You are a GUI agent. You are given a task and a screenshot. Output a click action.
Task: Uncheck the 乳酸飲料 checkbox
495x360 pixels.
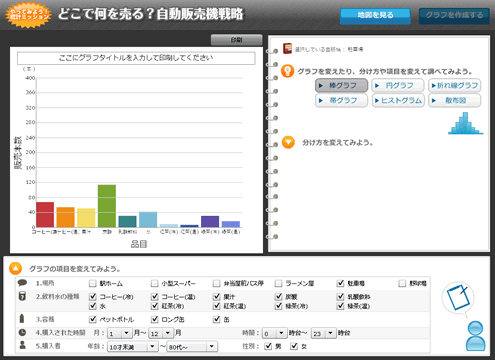(340, 296)
